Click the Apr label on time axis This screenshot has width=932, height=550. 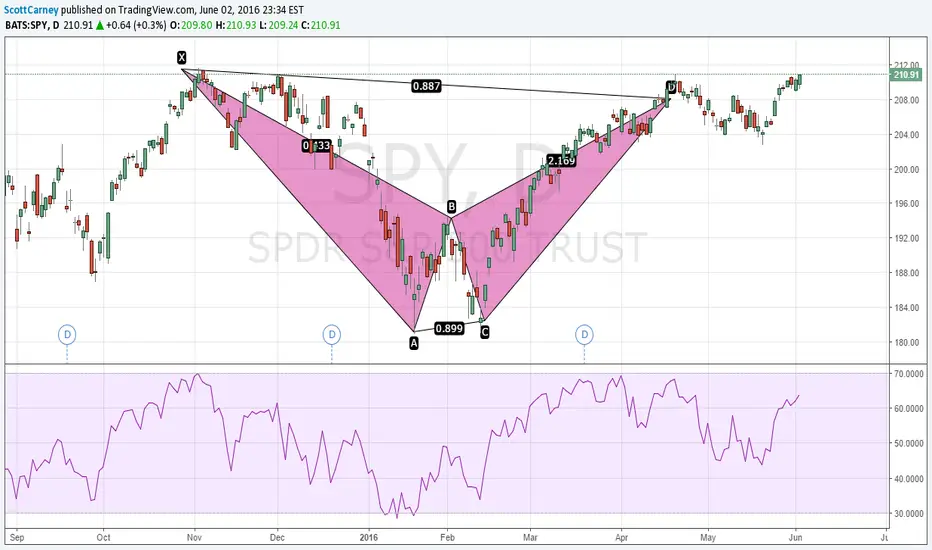(622, 538)
